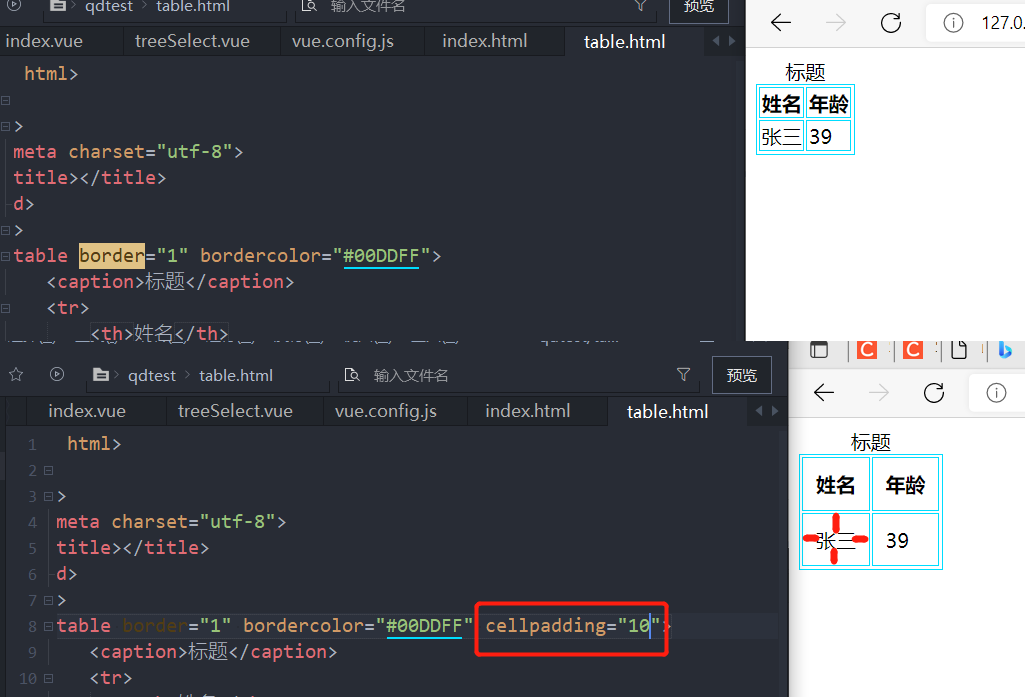This screenshot has width=1025, height=697.
Task: Collapse the table fold marker on line 8 in lower editor
Action: tap(48, 626)
